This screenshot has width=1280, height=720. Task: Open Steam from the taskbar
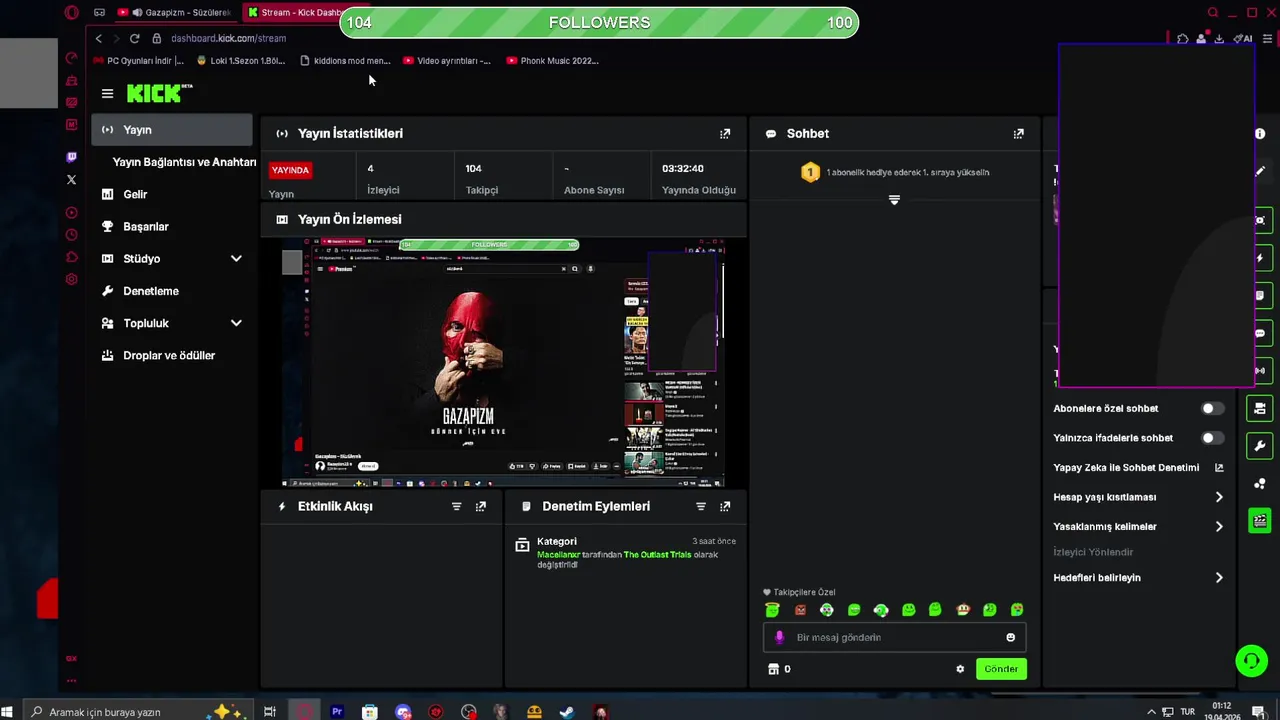[x=566, y=712]
